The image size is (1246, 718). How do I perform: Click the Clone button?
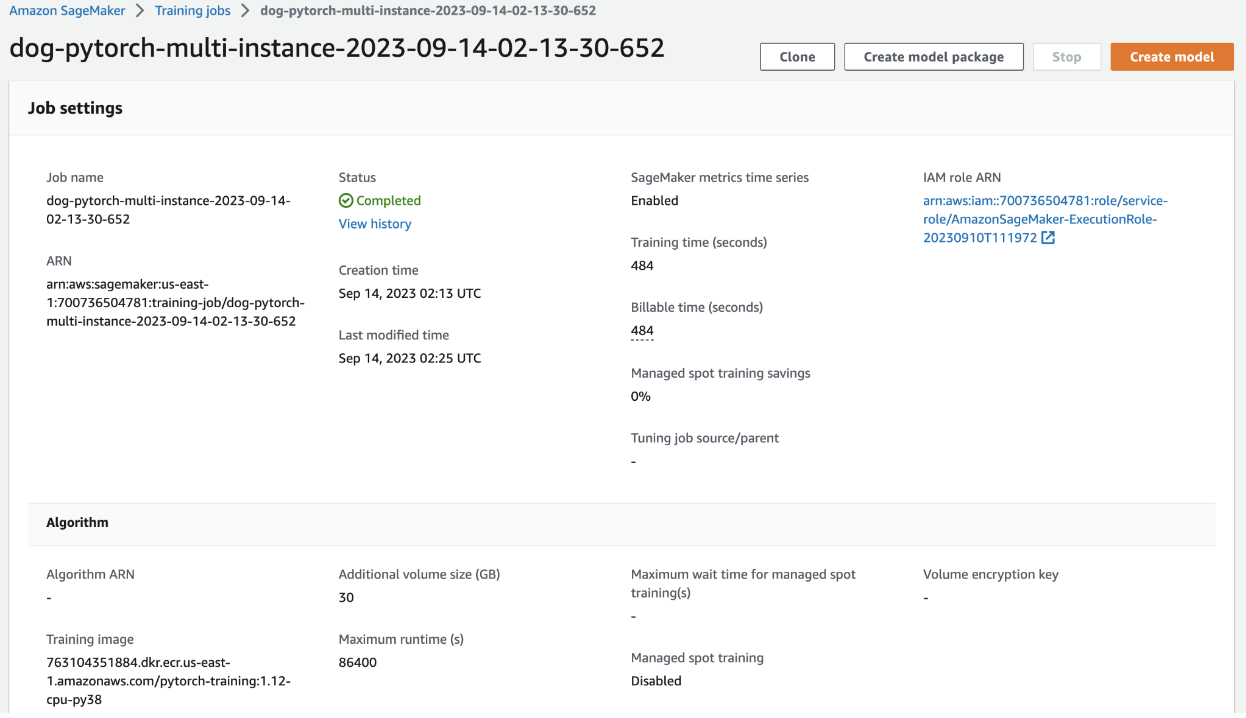(797, 57)
